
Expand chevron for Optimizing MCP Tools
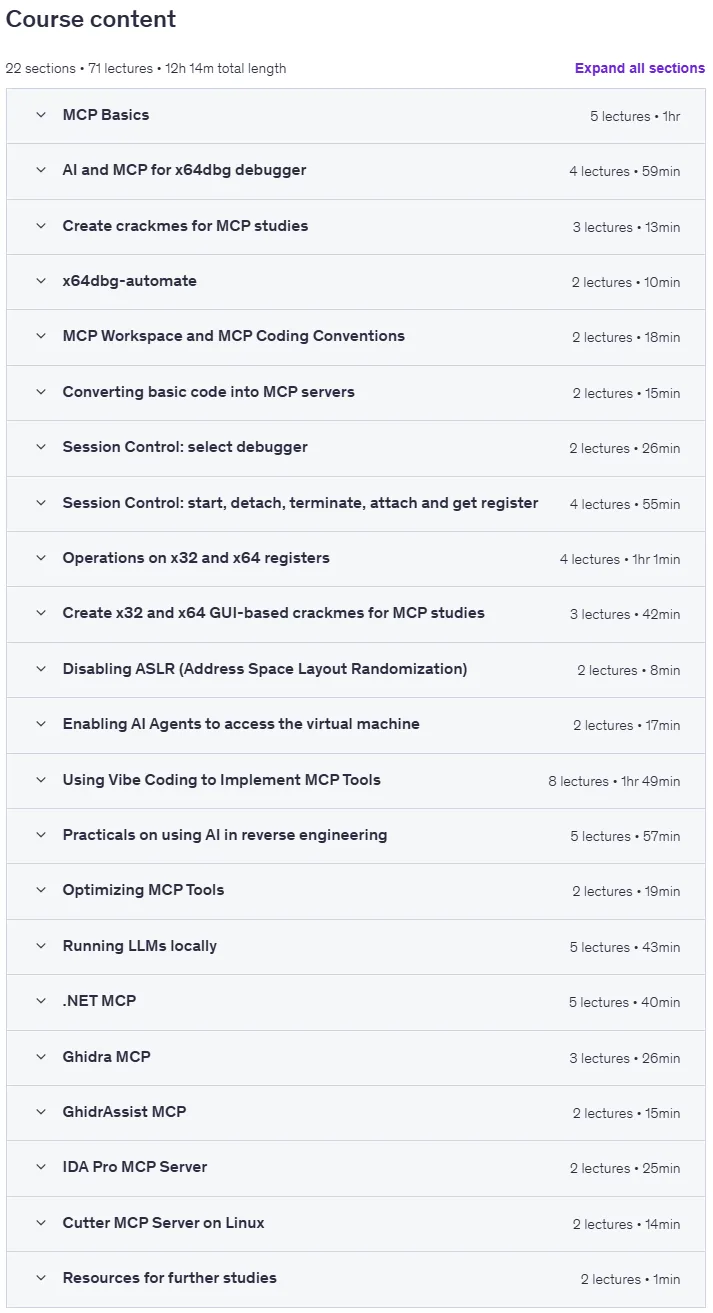tap(41, 890)
